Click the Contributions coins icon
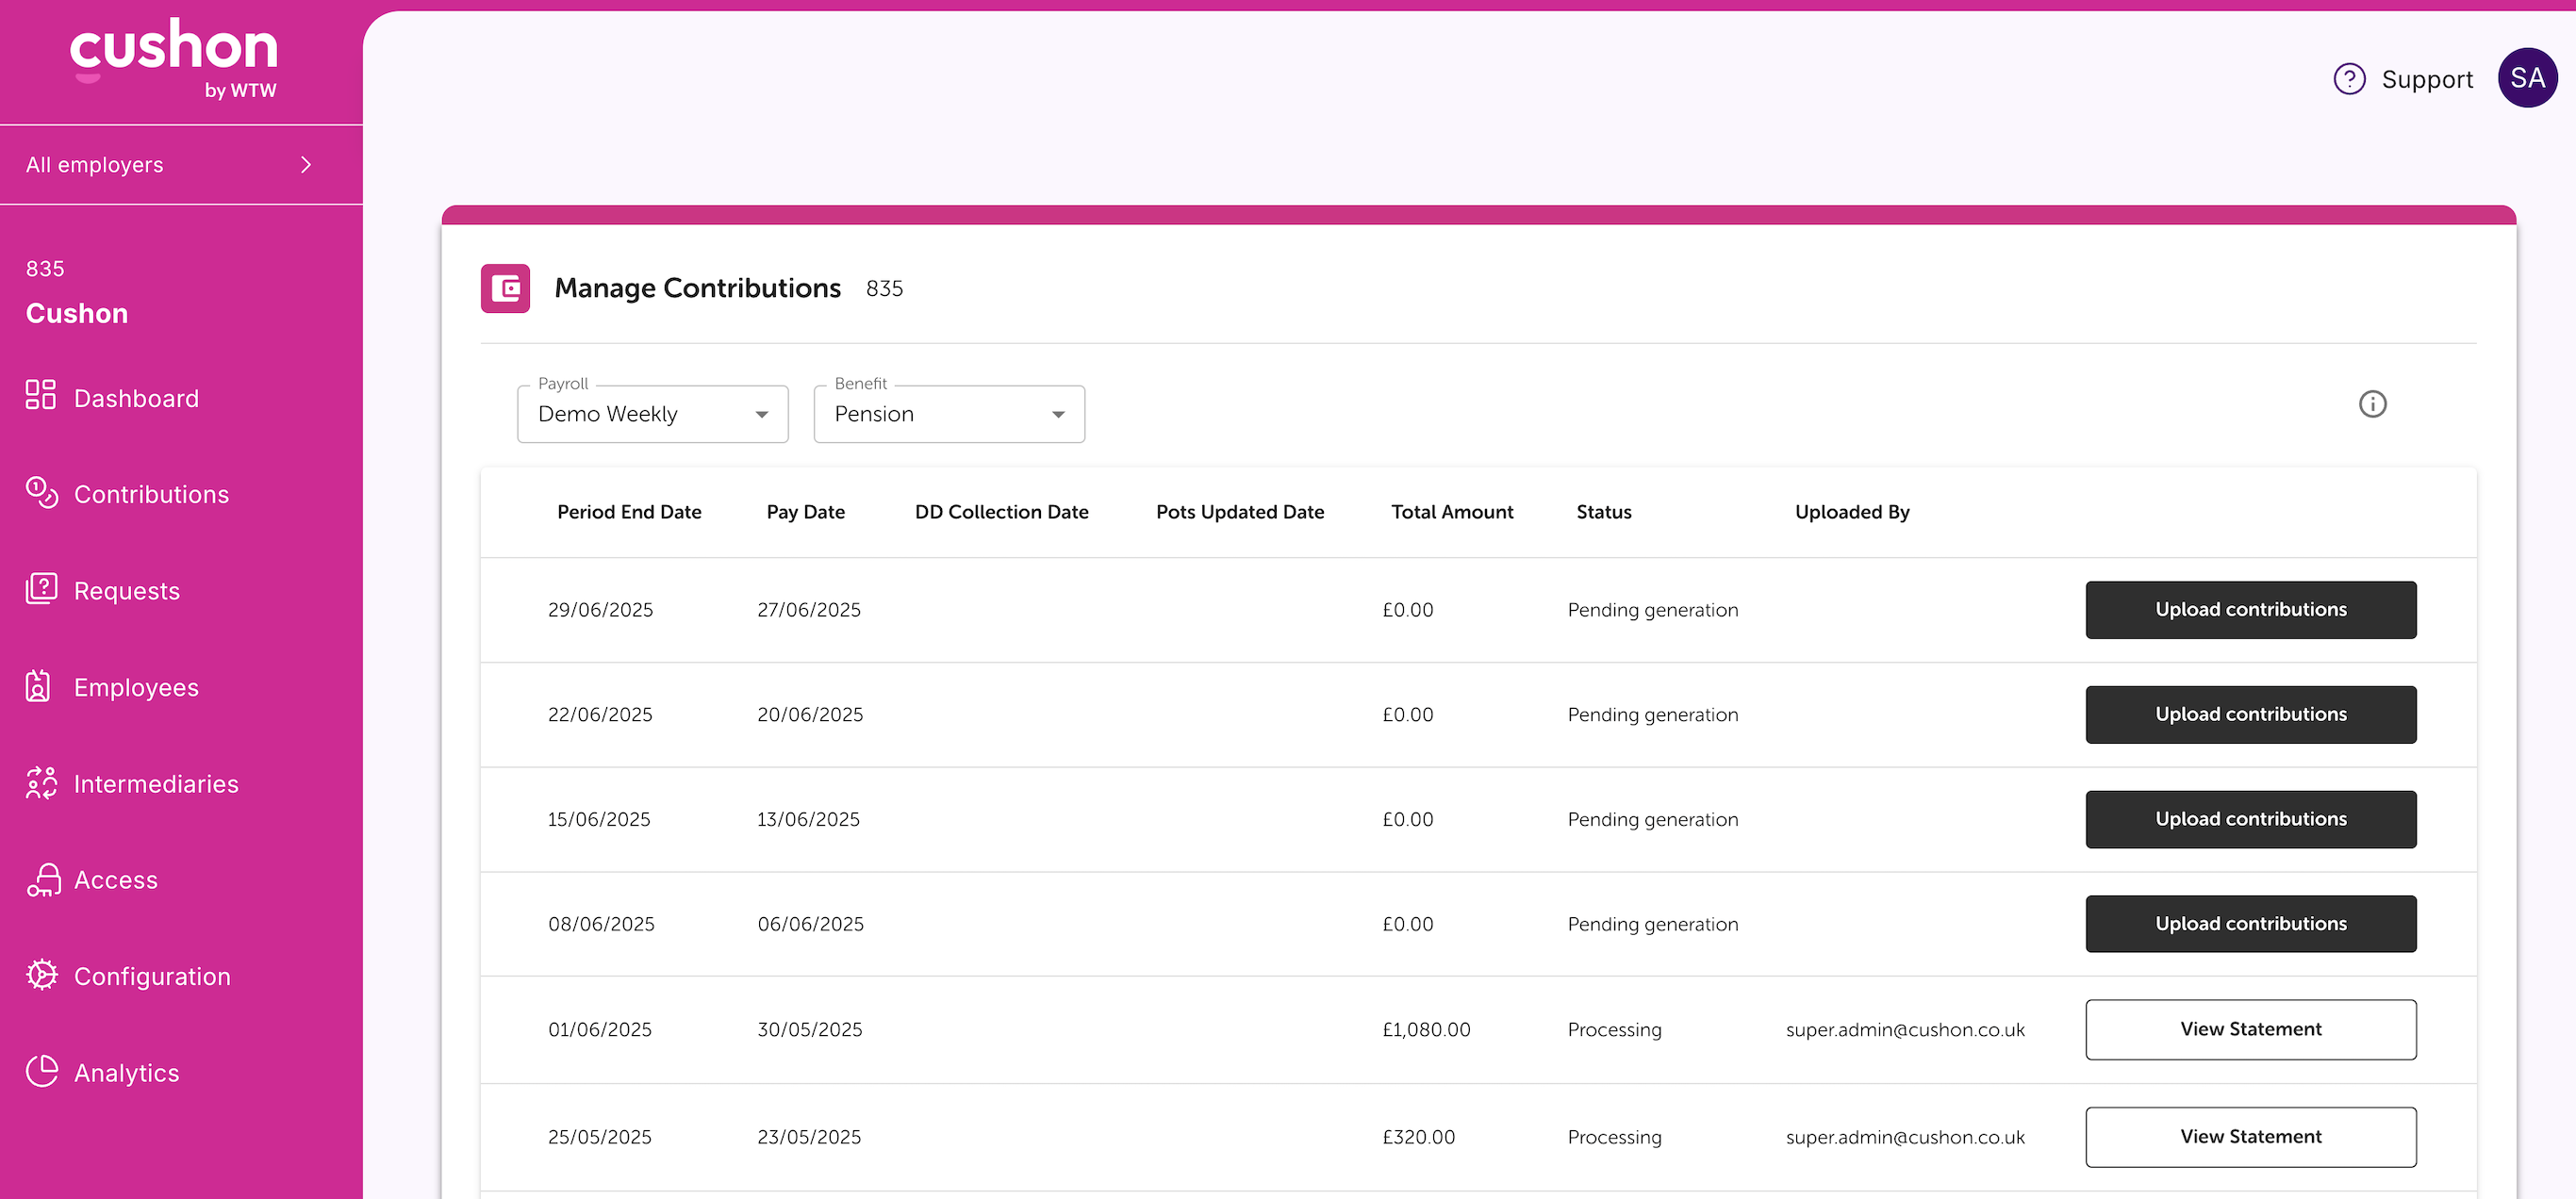Screen dimensions: 2576x1199 [41, 492]
